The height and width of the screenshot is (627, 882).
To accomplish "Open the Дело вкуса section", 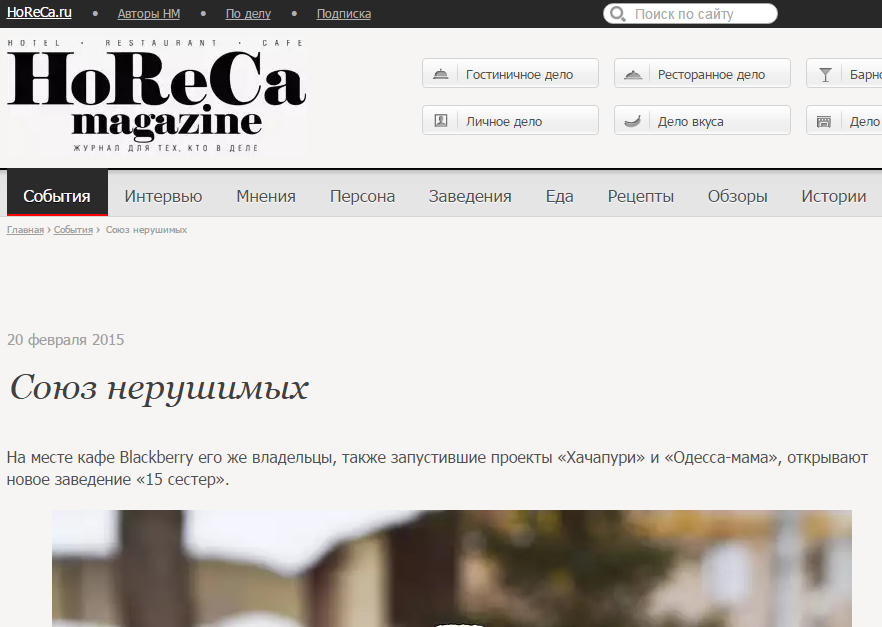I will [x=702, y=121].
